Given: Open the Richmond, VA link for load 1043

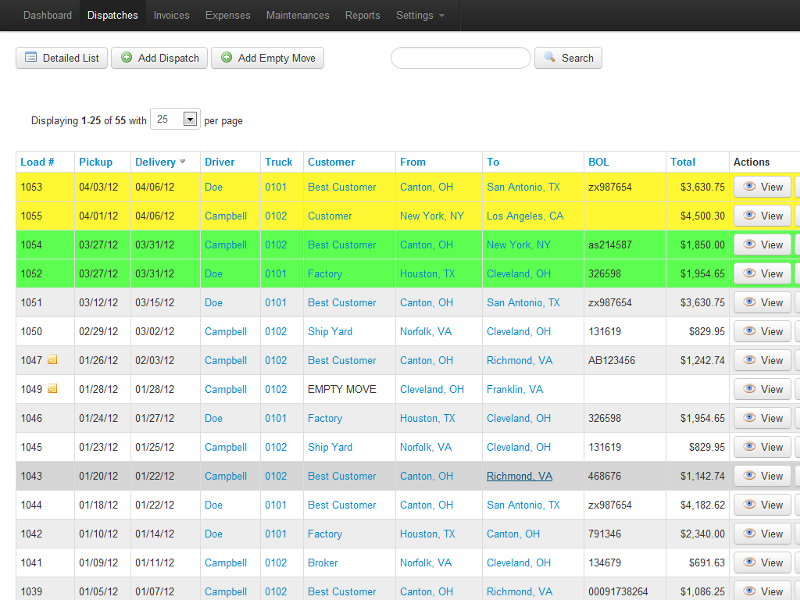Looking at the screenshot, I should (519, 476).
